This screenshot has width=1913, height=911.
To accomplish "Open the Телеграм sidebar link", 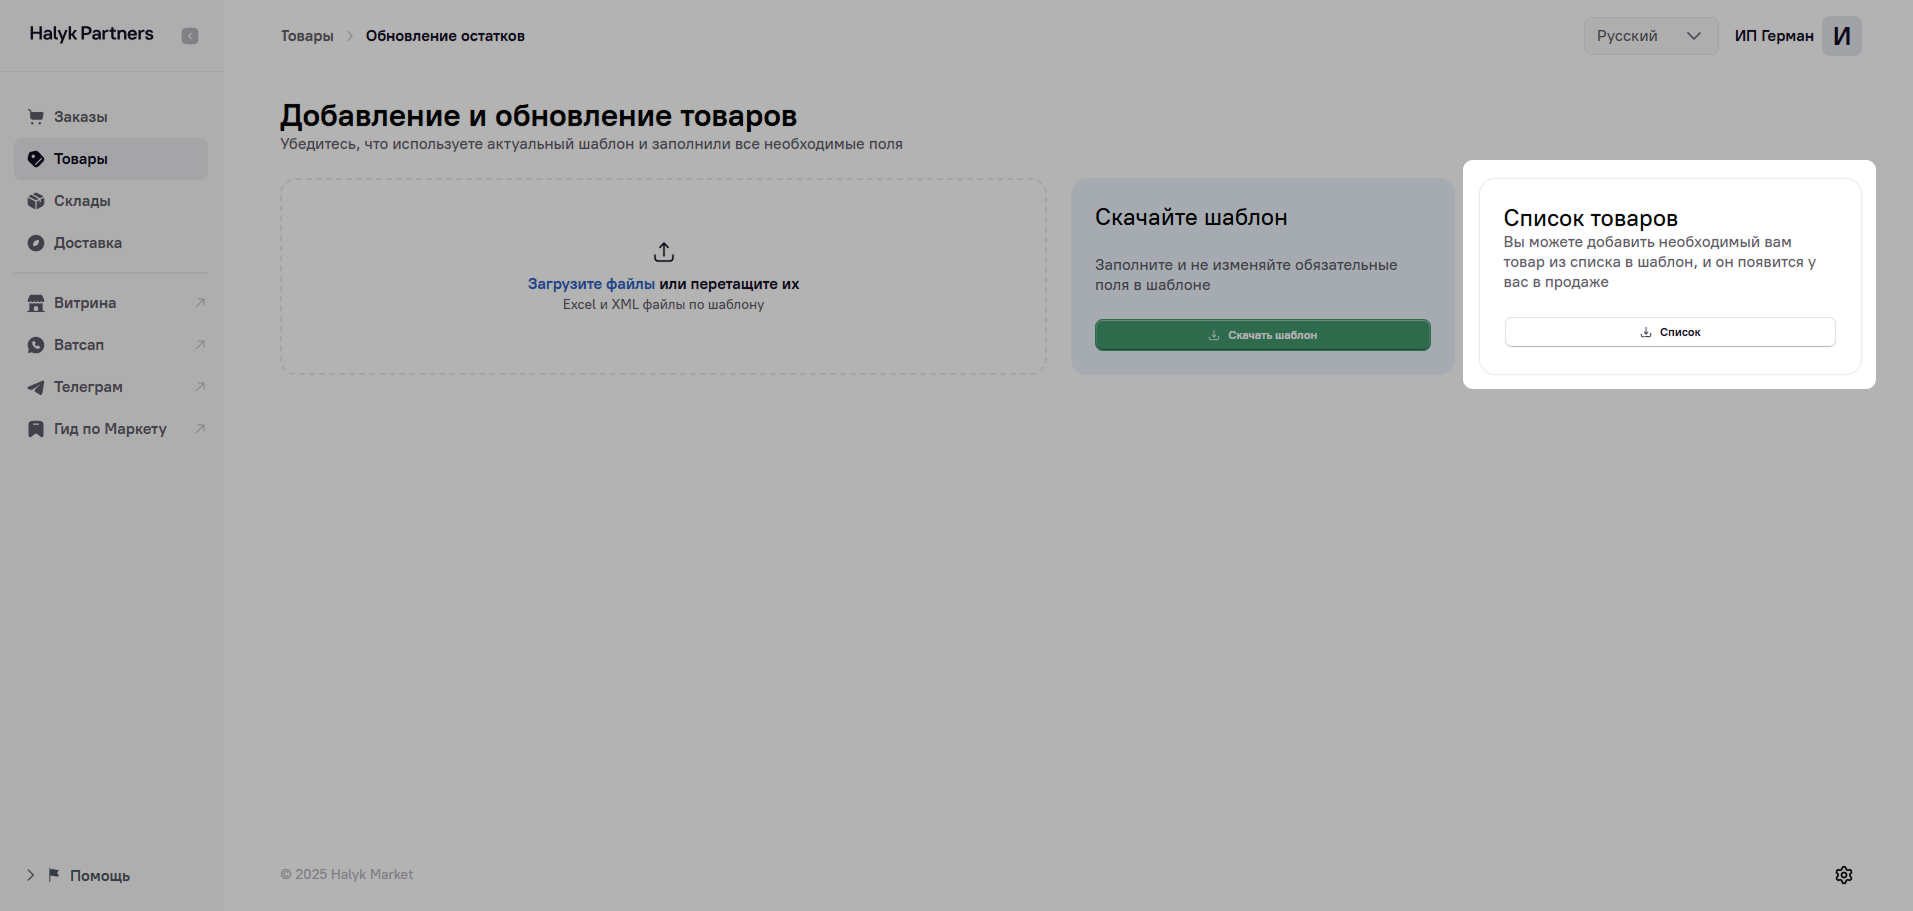I will coord(111,387).
